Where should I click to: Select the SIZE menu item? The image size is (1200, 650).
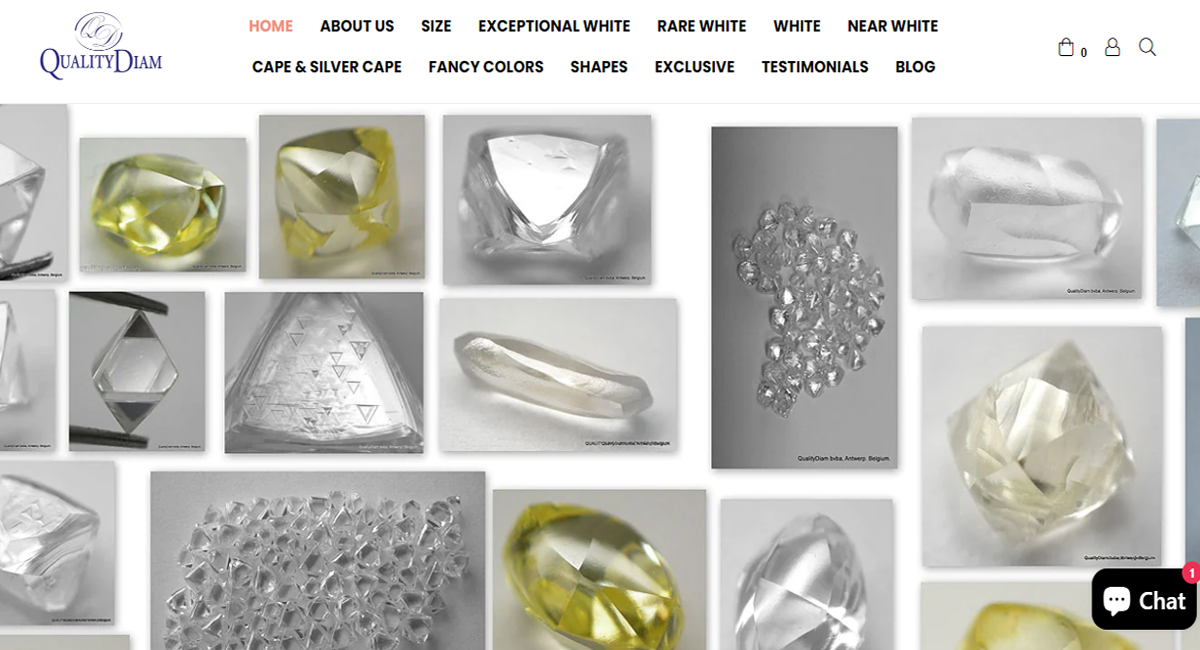coord(436,26)
